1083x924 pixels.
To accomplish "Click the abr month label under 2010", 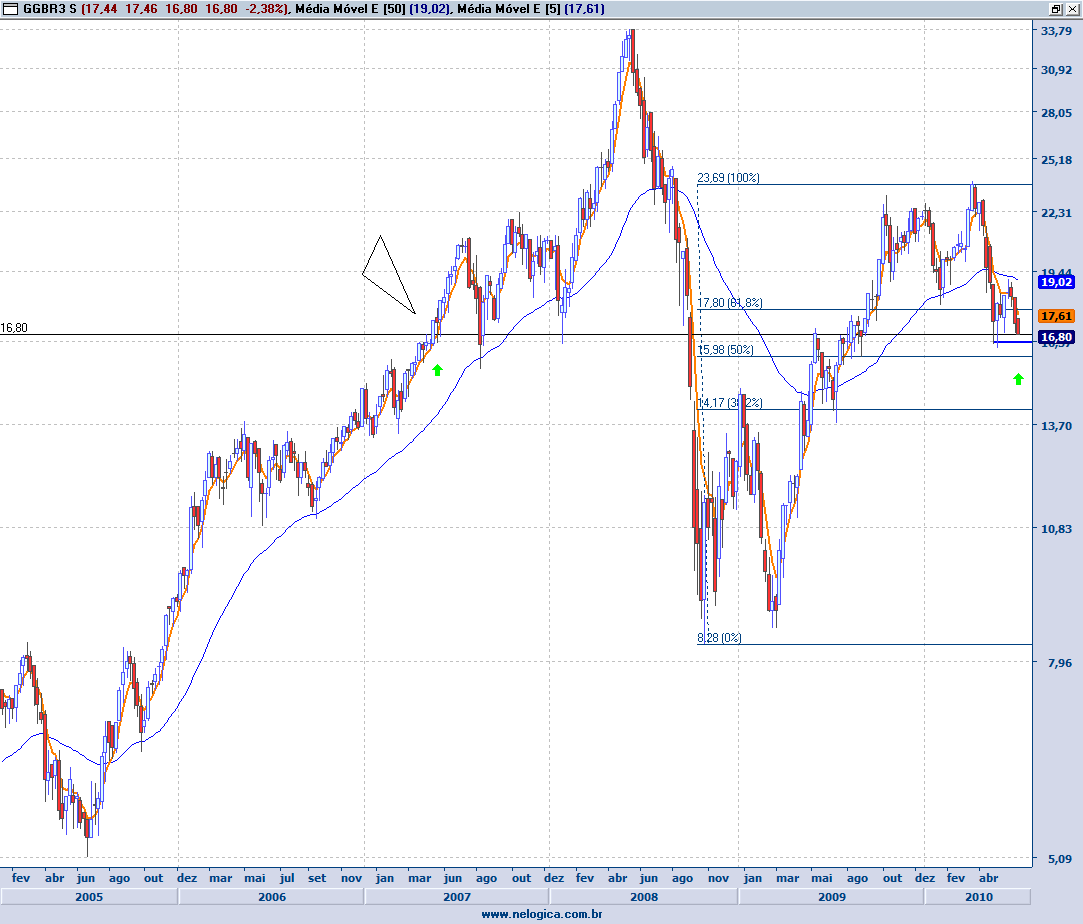I will (x=988, y=878).
